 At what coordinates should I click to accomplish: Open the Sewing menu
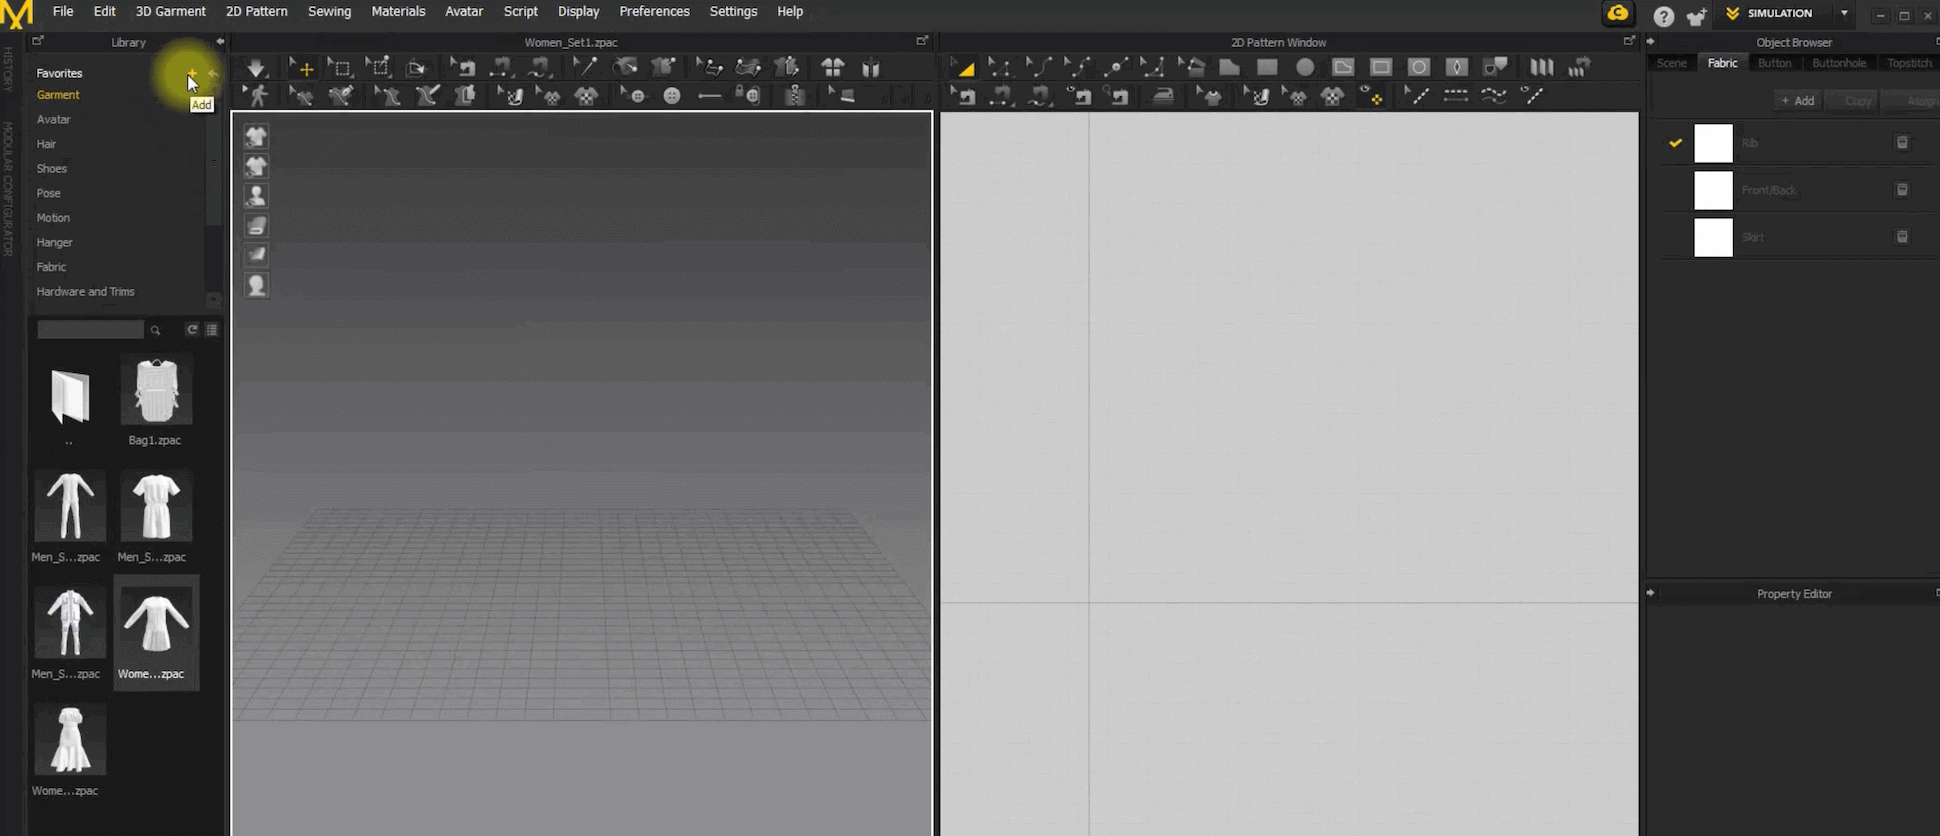tap(329, 11)
